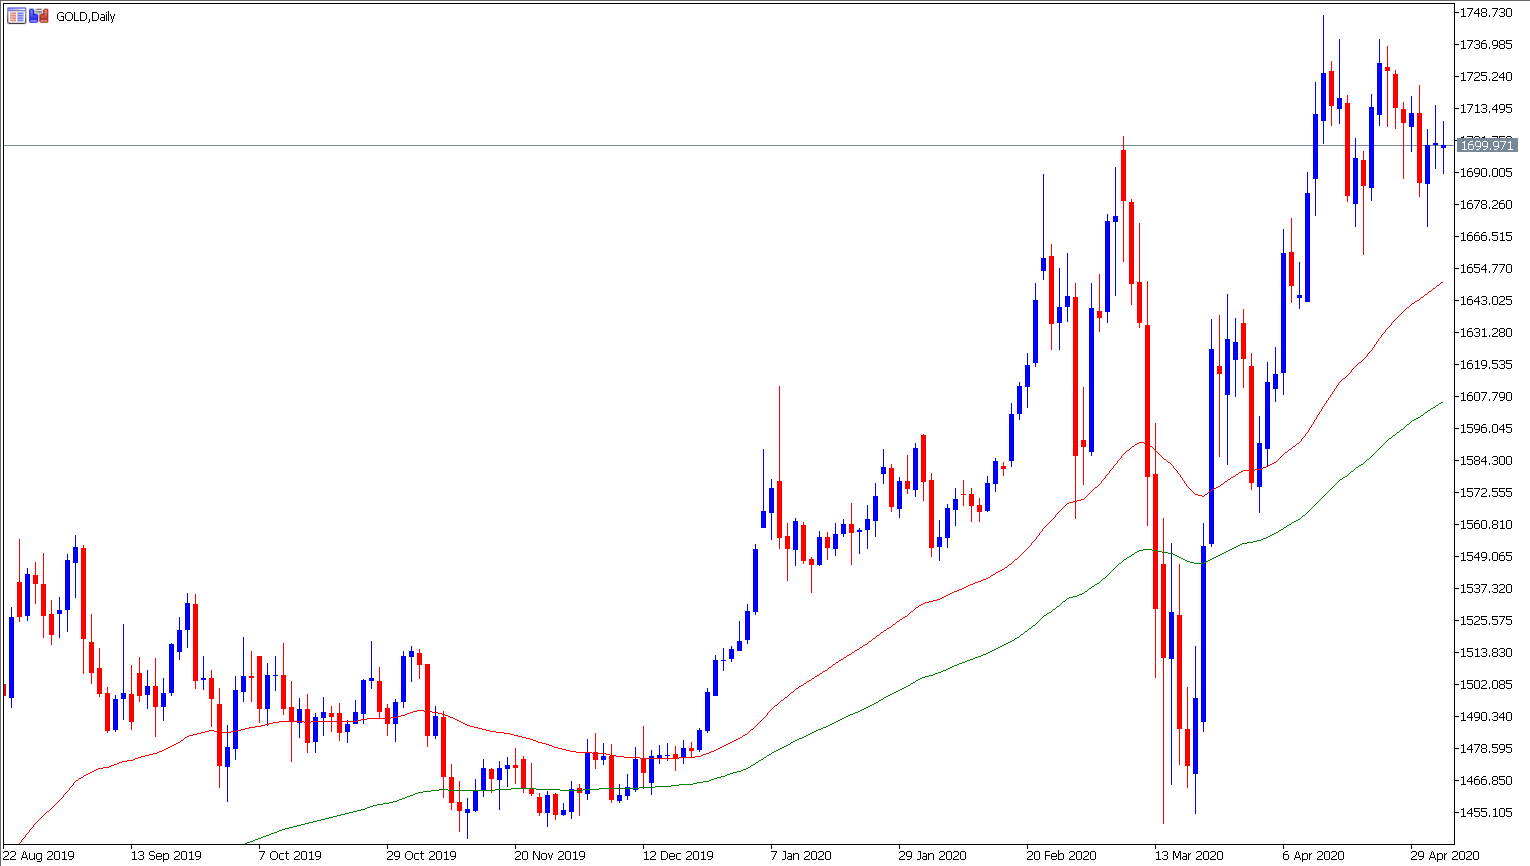This screenshot has height=866, width=1530.
Task: Click the 20 Feb 2020 date label
Action: point(1061,856)
